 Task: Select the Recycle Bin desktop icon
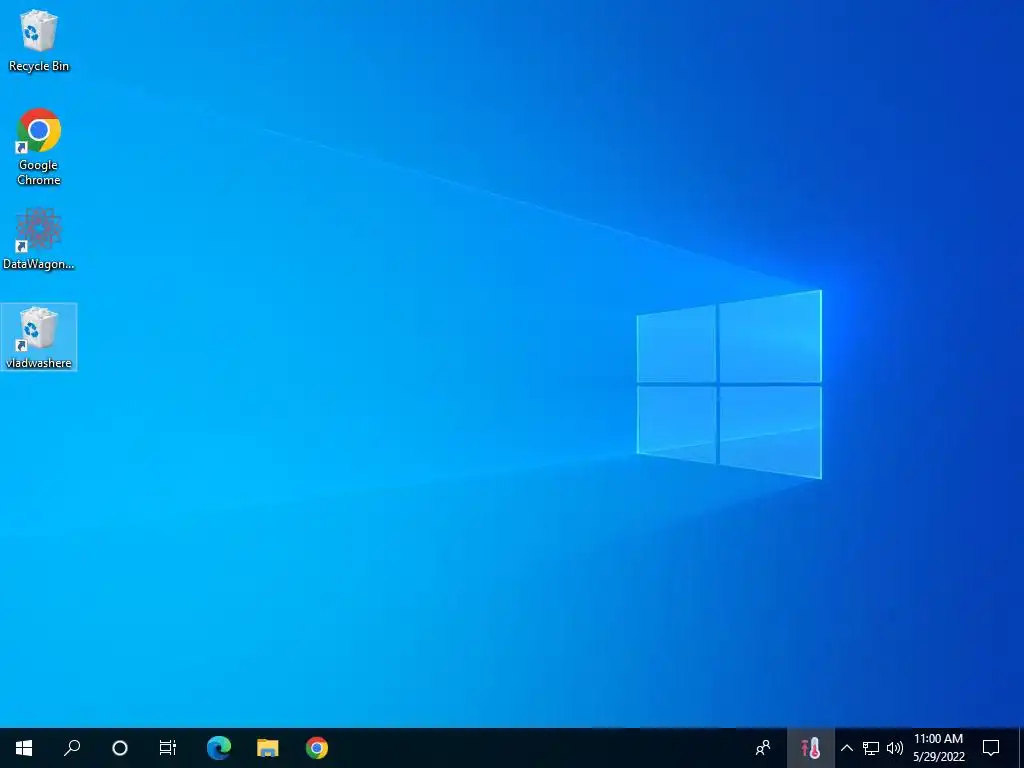[x=39, y=40]
